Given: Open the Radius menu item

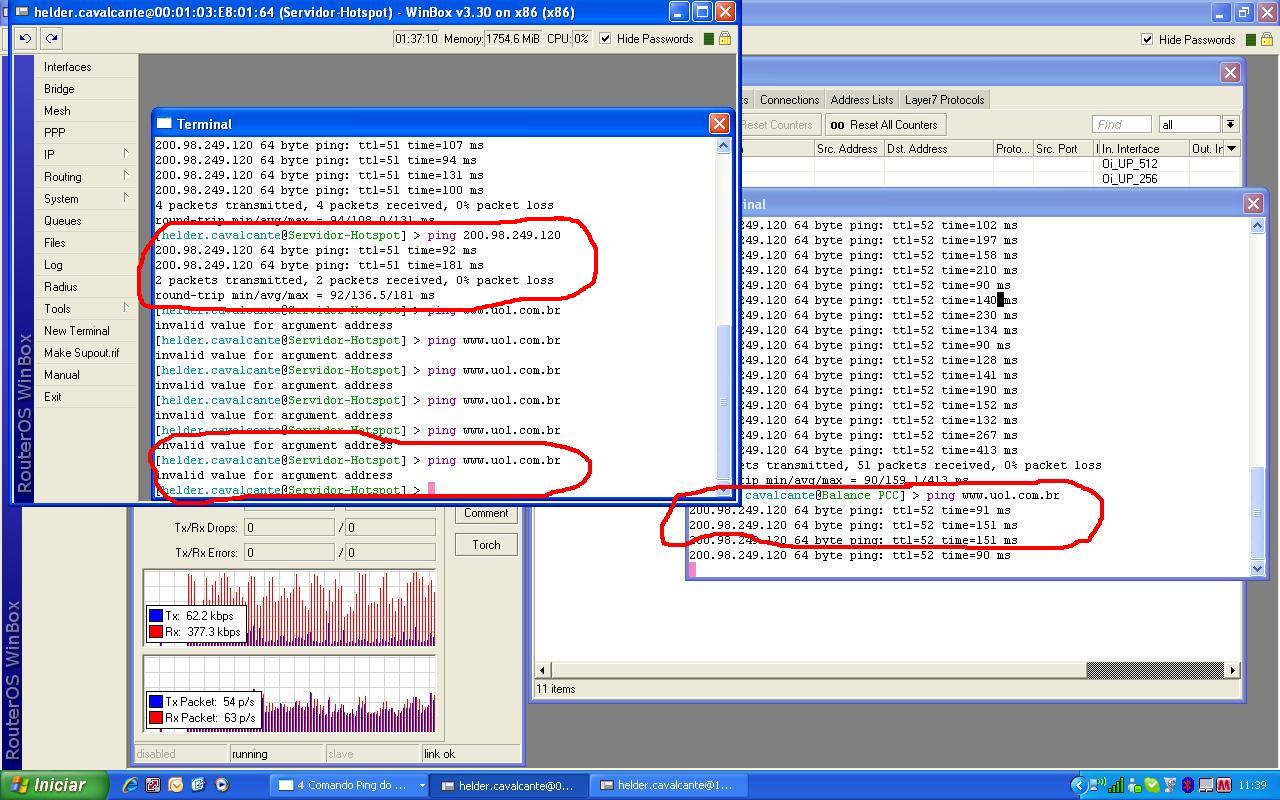Looking at the screenshot, I should point(60,287).
